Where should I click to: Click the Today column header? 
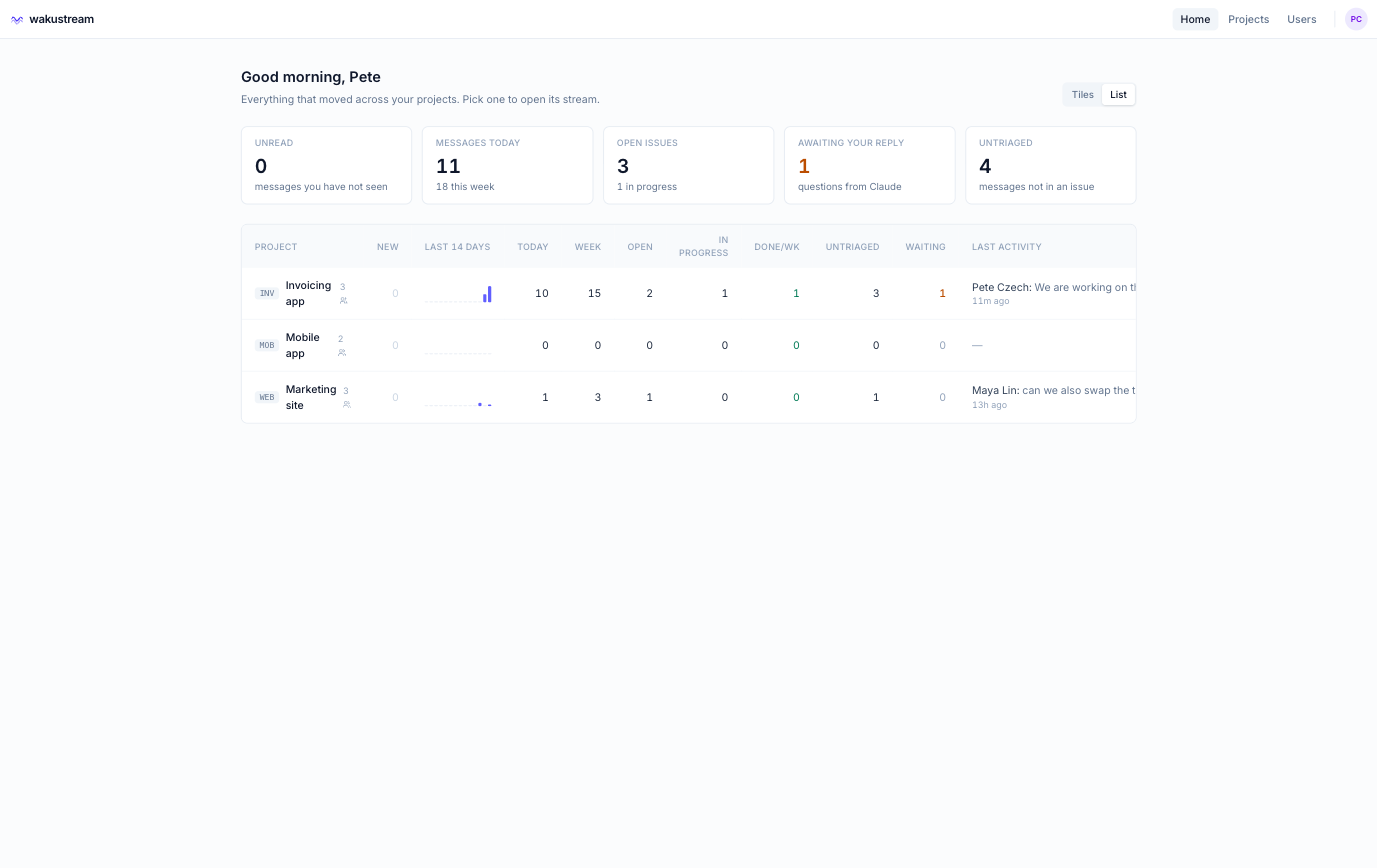click(533, 247)
